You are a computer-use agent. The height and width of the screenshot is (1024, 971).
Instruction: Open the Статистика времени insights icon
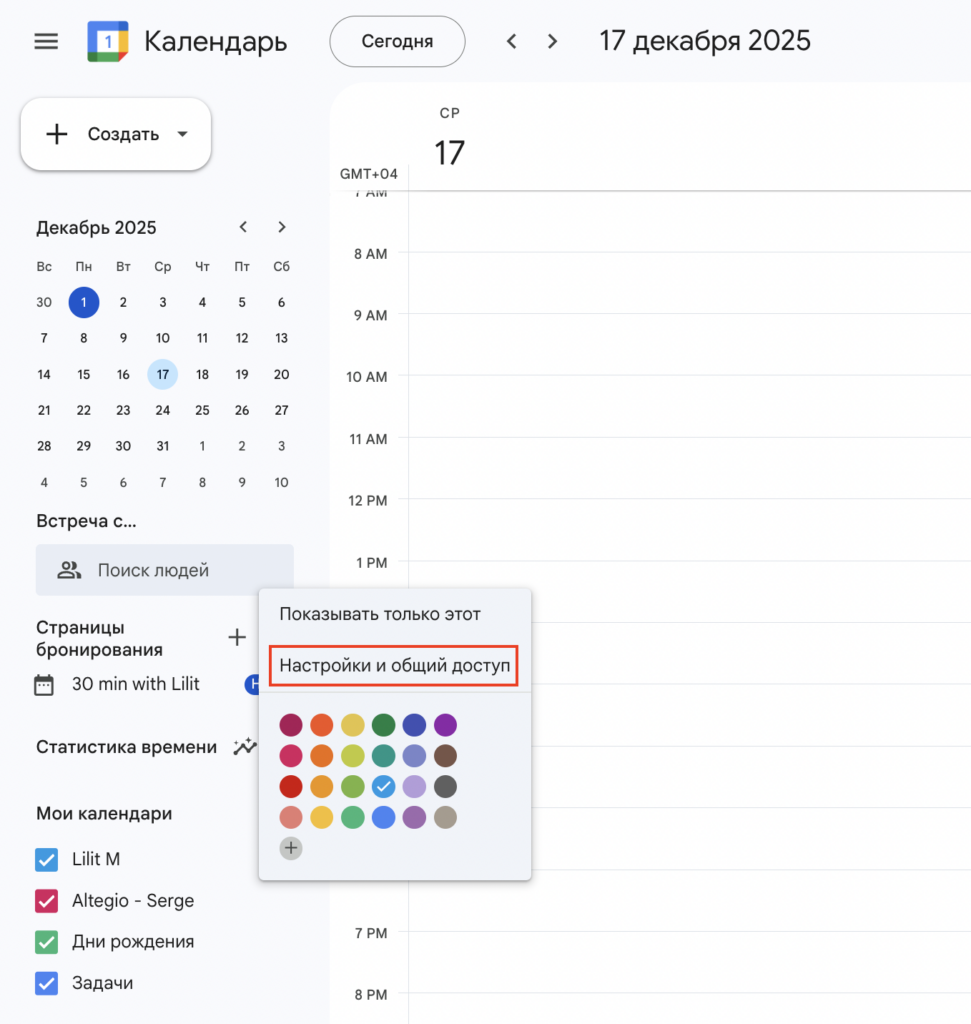244,747
